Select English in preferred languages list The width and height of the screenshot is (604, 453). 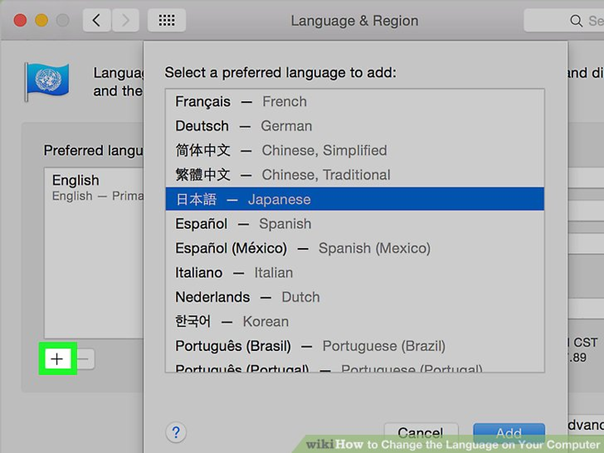point(94,188)
